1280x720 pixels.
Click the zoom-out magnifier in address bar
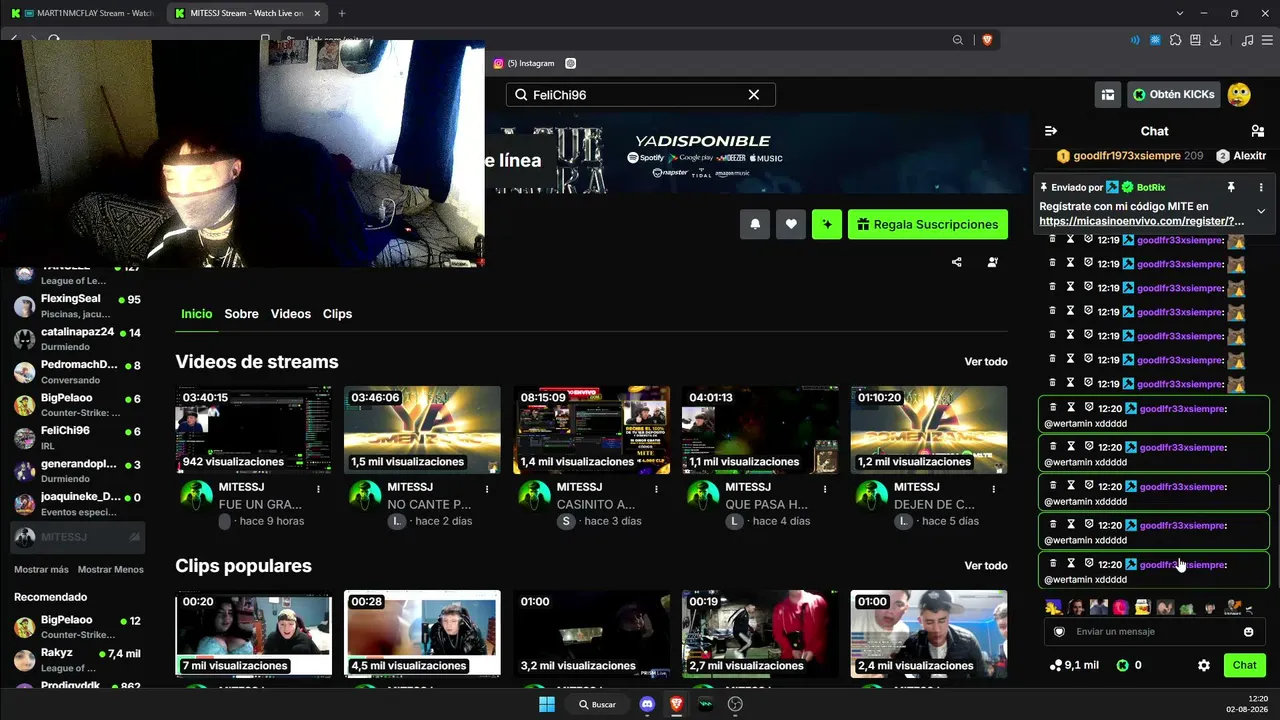(x=958, y=40)
